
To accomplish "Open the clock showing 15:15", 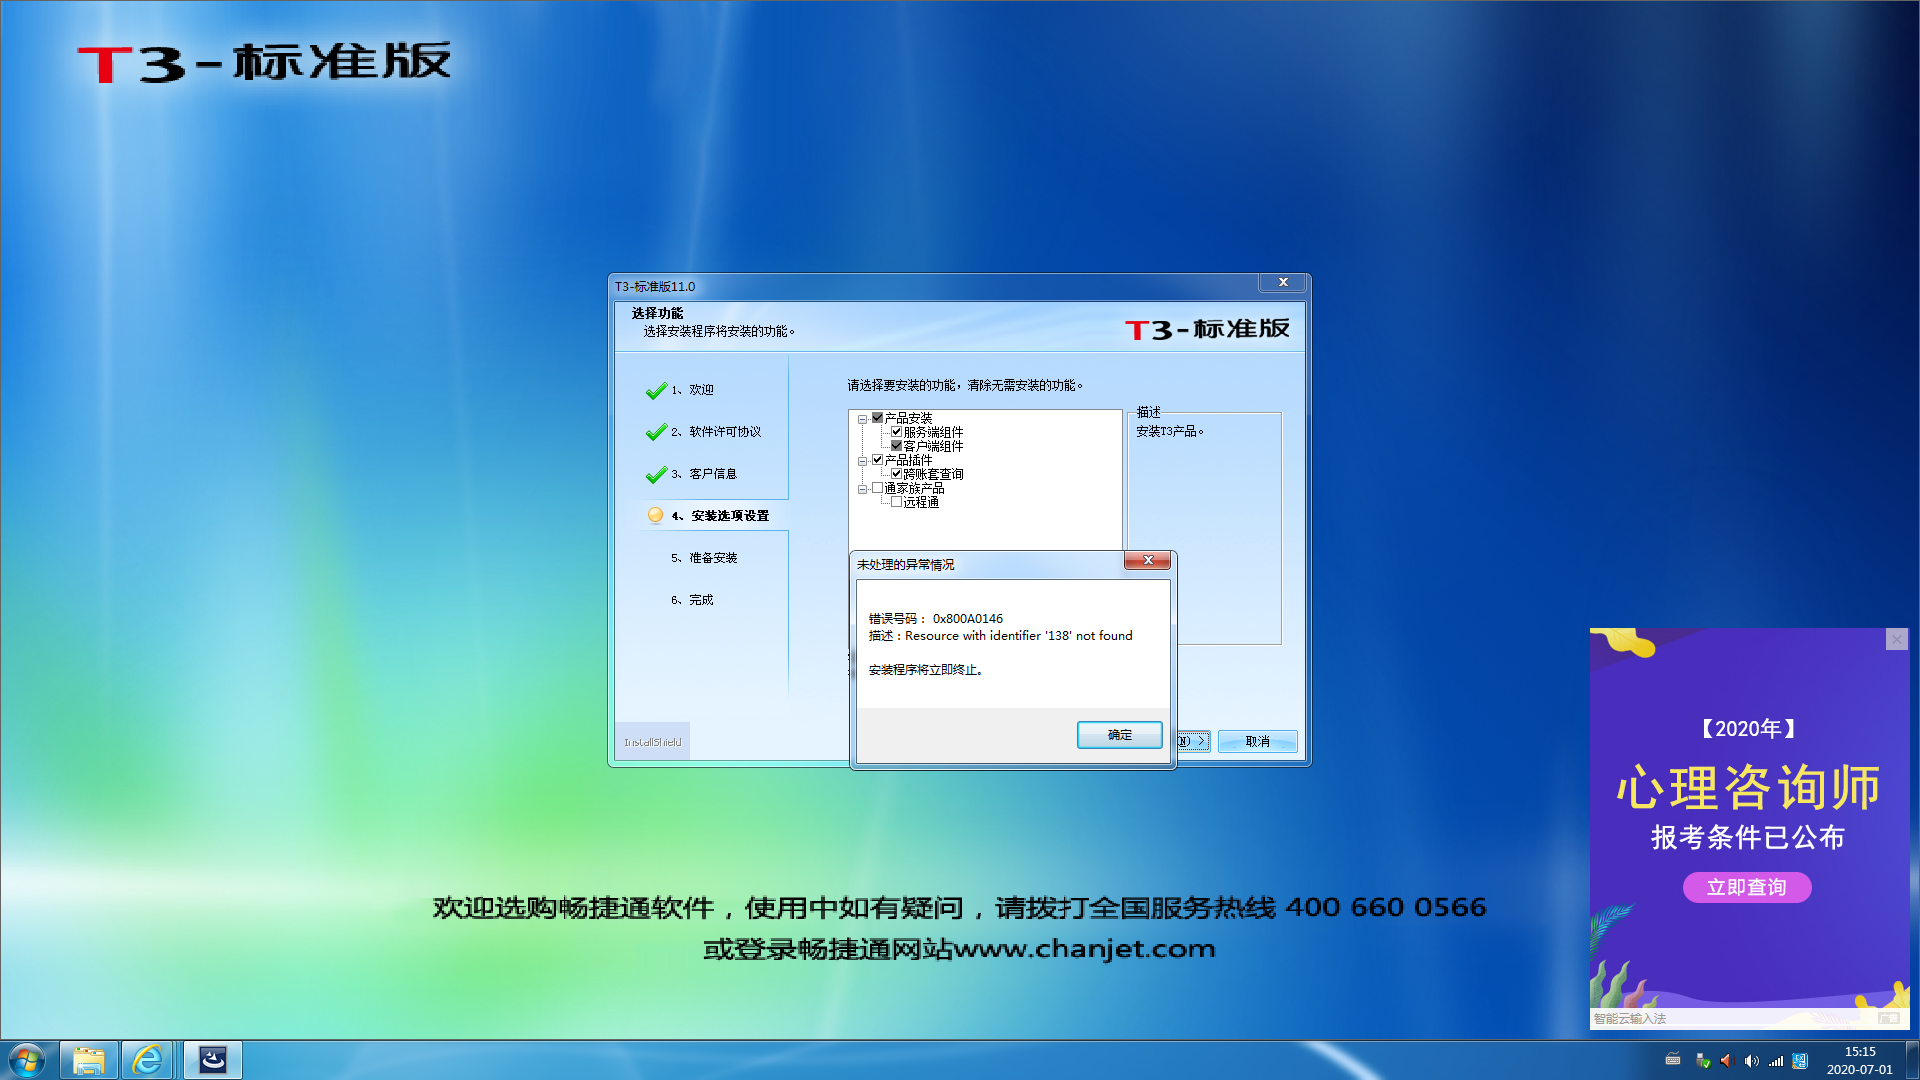I will [x=1860, y=1060].
